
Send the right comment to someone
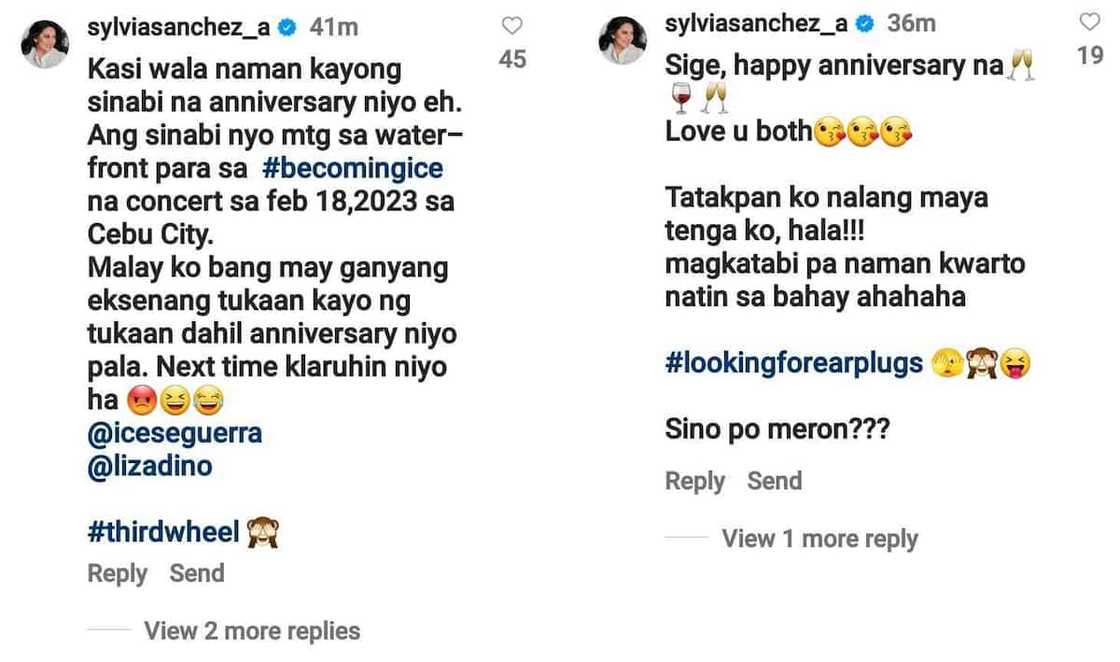[775, 480]
